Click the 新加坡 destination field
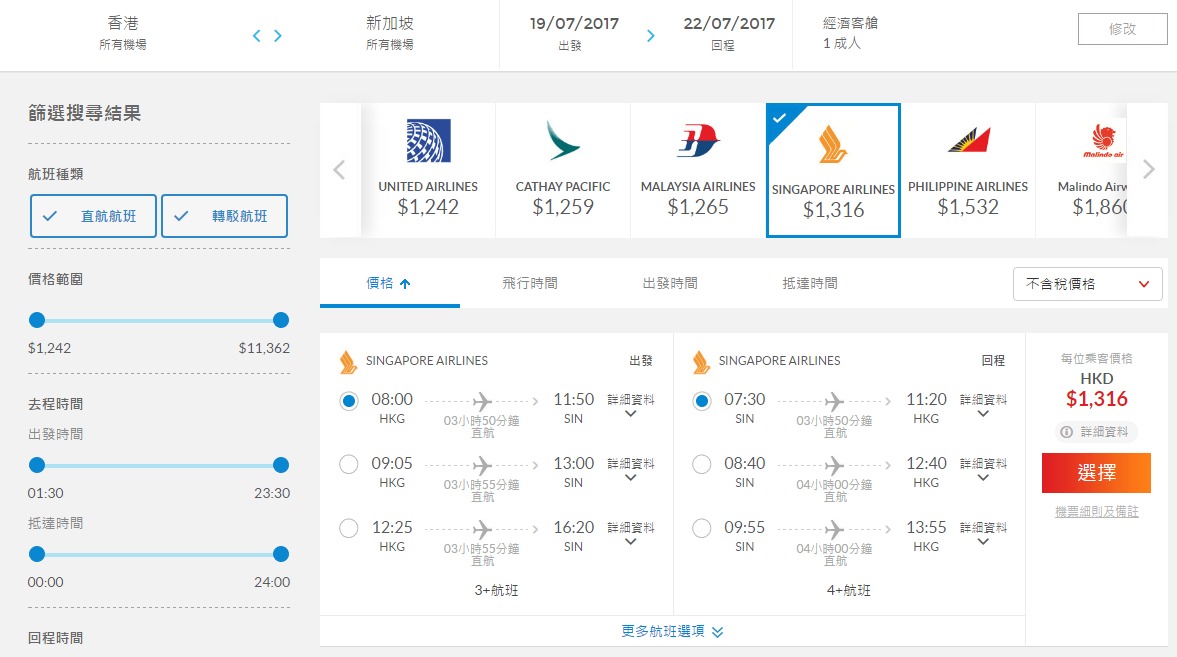This screenshot has height=657, width=1177. [390, 34]
